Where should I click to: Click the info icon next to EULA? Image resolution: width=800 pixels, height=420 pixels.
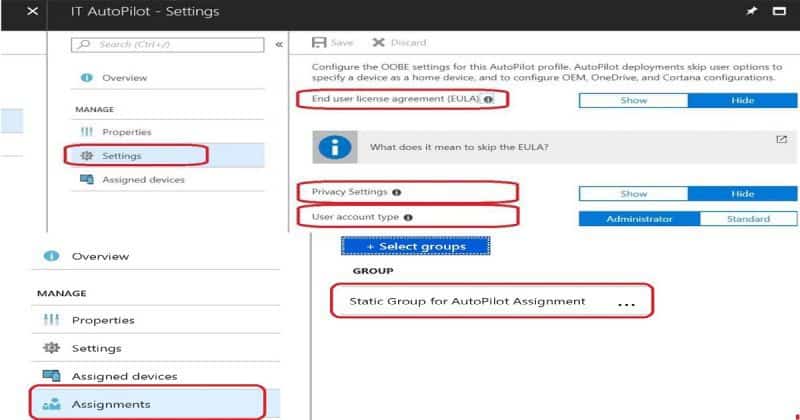[488, 100]
